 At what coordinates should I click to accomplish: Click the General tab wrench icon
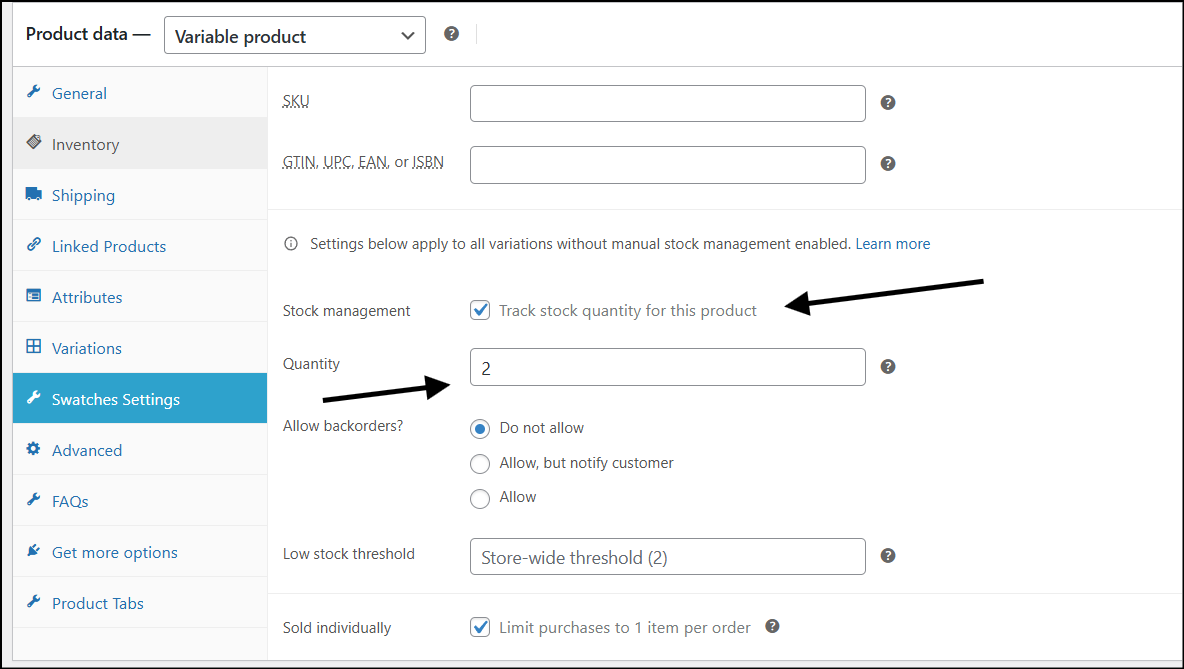pos(33,92)
